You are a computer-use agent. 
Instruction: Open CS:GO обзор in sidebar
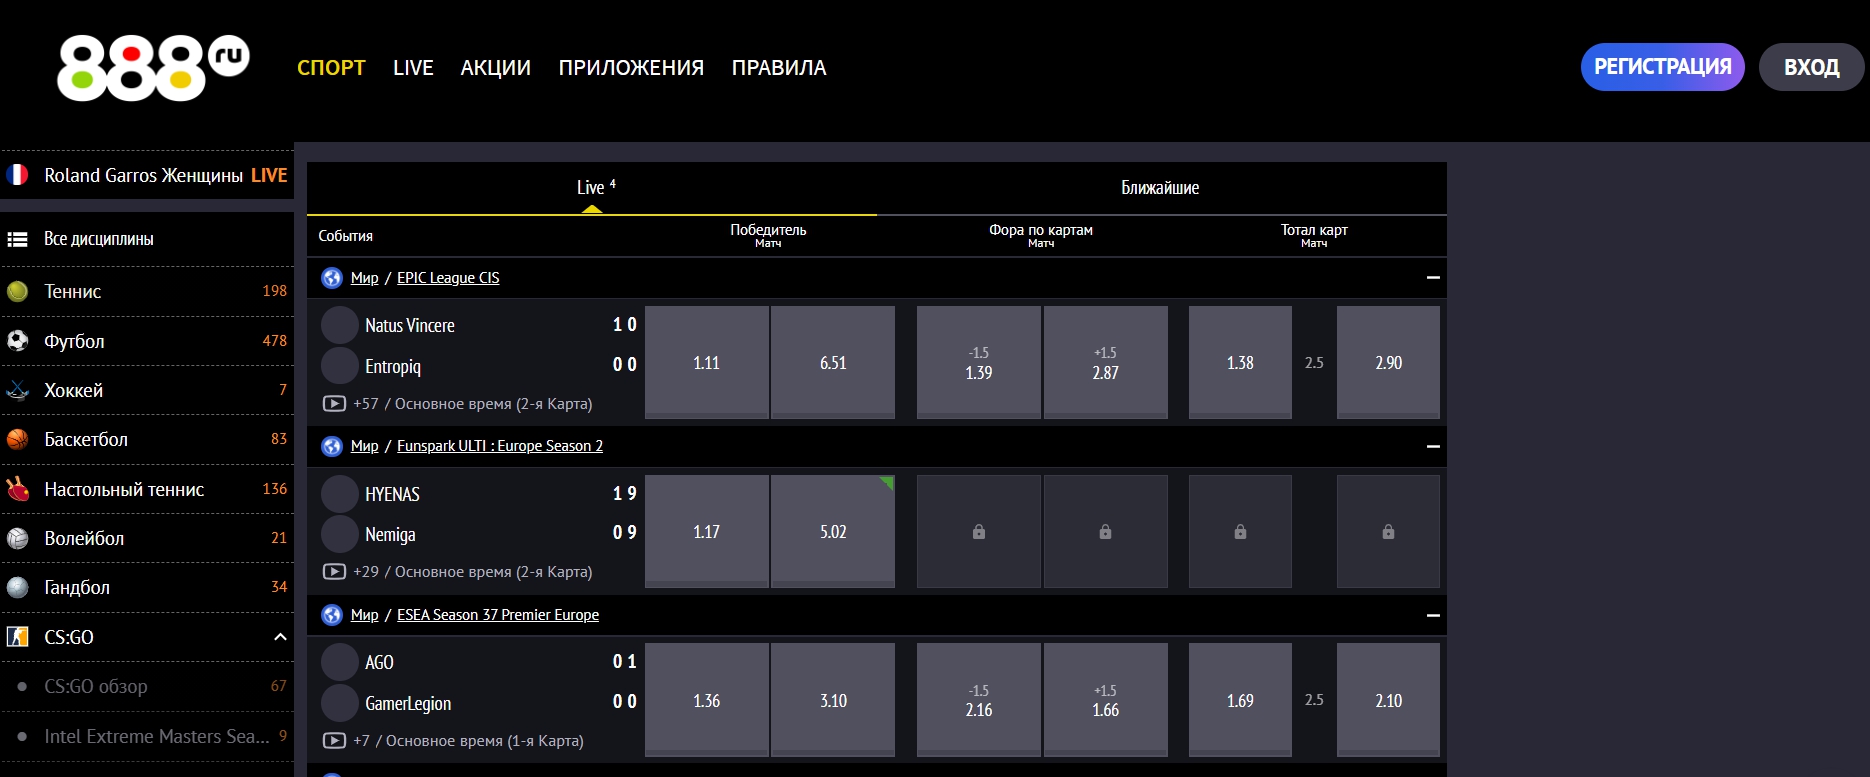[96, 686]
